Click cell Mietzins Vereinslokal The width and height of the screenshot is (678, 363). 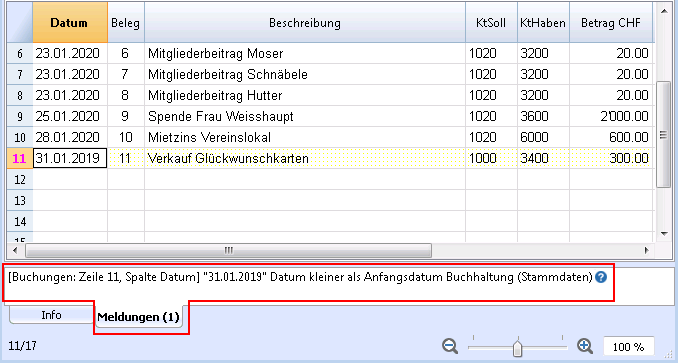point(305,137)
